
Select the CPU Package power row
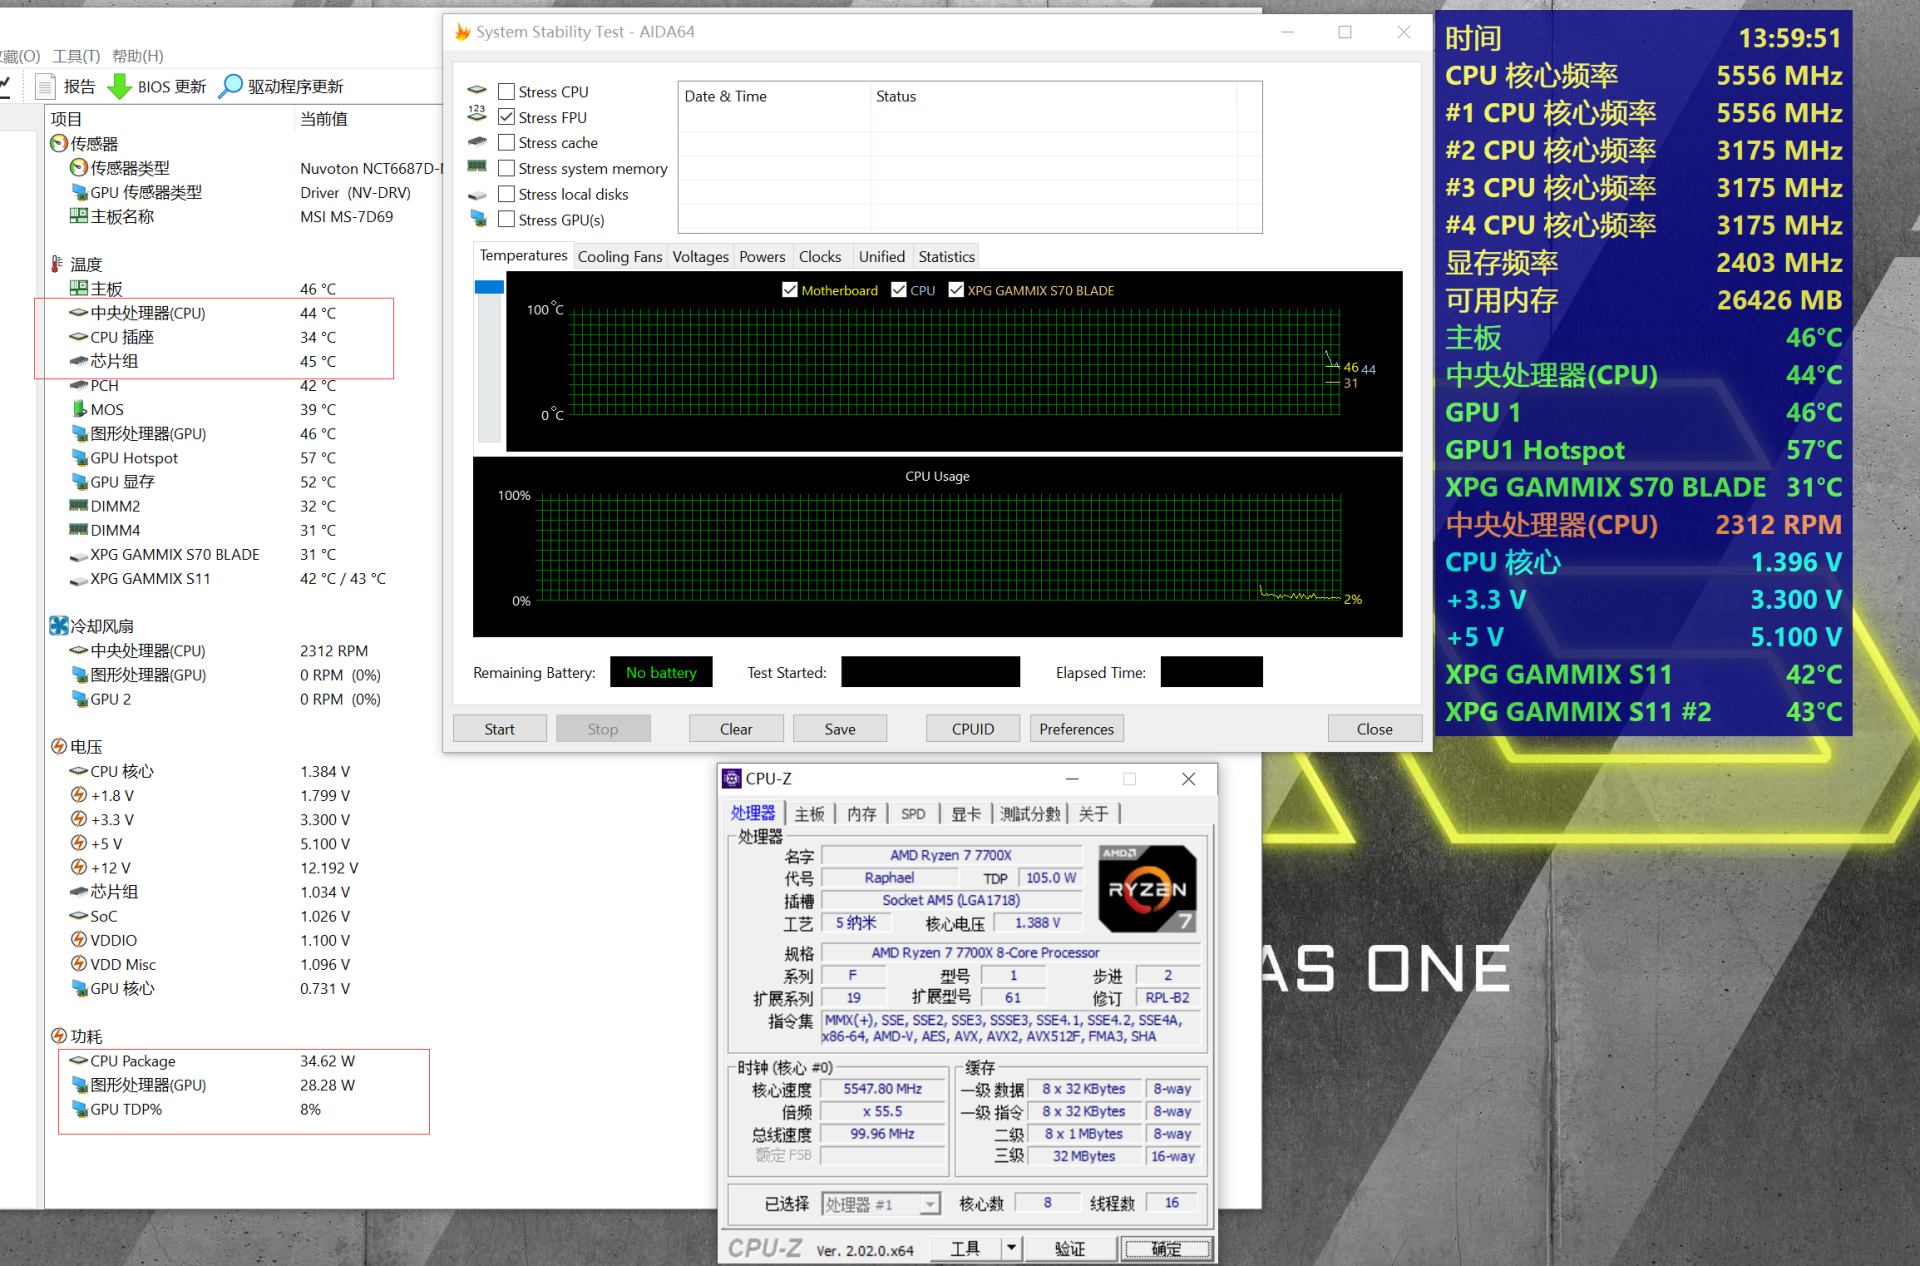(133, 1061)
